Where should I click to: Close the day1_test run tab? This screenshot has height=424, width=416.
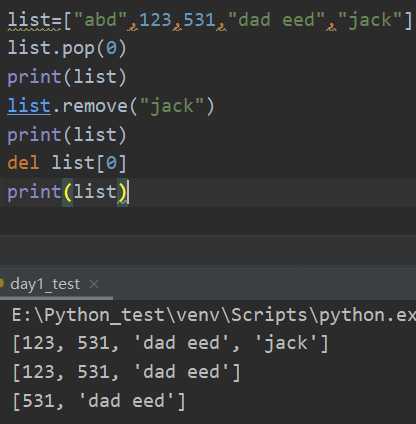click(94, 284)
